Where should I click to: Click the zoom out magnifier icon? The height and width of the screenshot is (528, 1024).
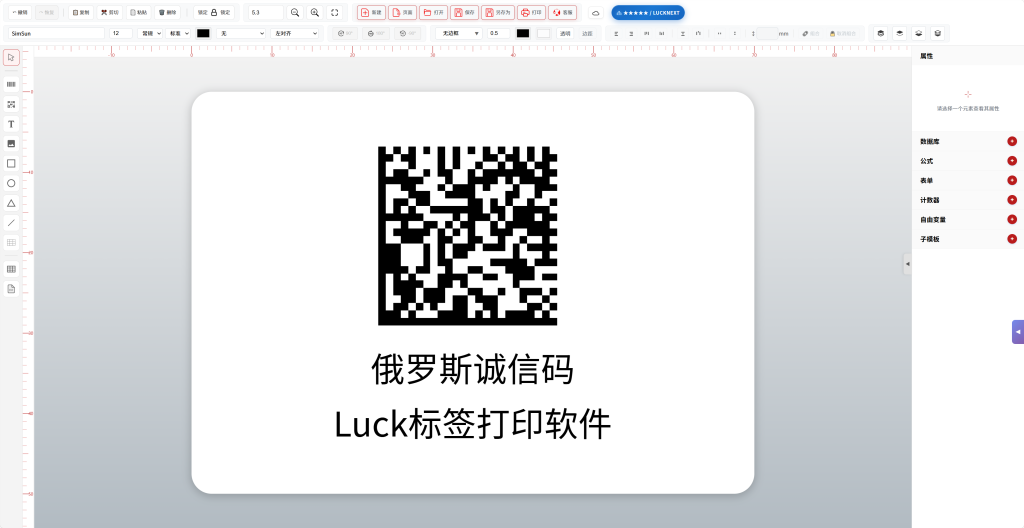(295, 12)
